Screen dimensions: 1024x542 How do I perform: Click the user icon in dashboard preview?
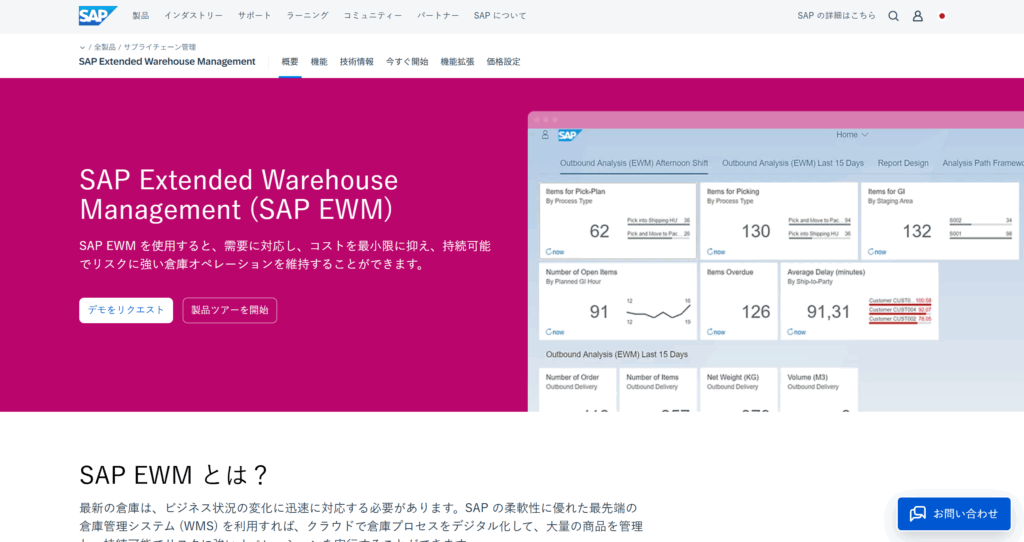tap(545, 135)
